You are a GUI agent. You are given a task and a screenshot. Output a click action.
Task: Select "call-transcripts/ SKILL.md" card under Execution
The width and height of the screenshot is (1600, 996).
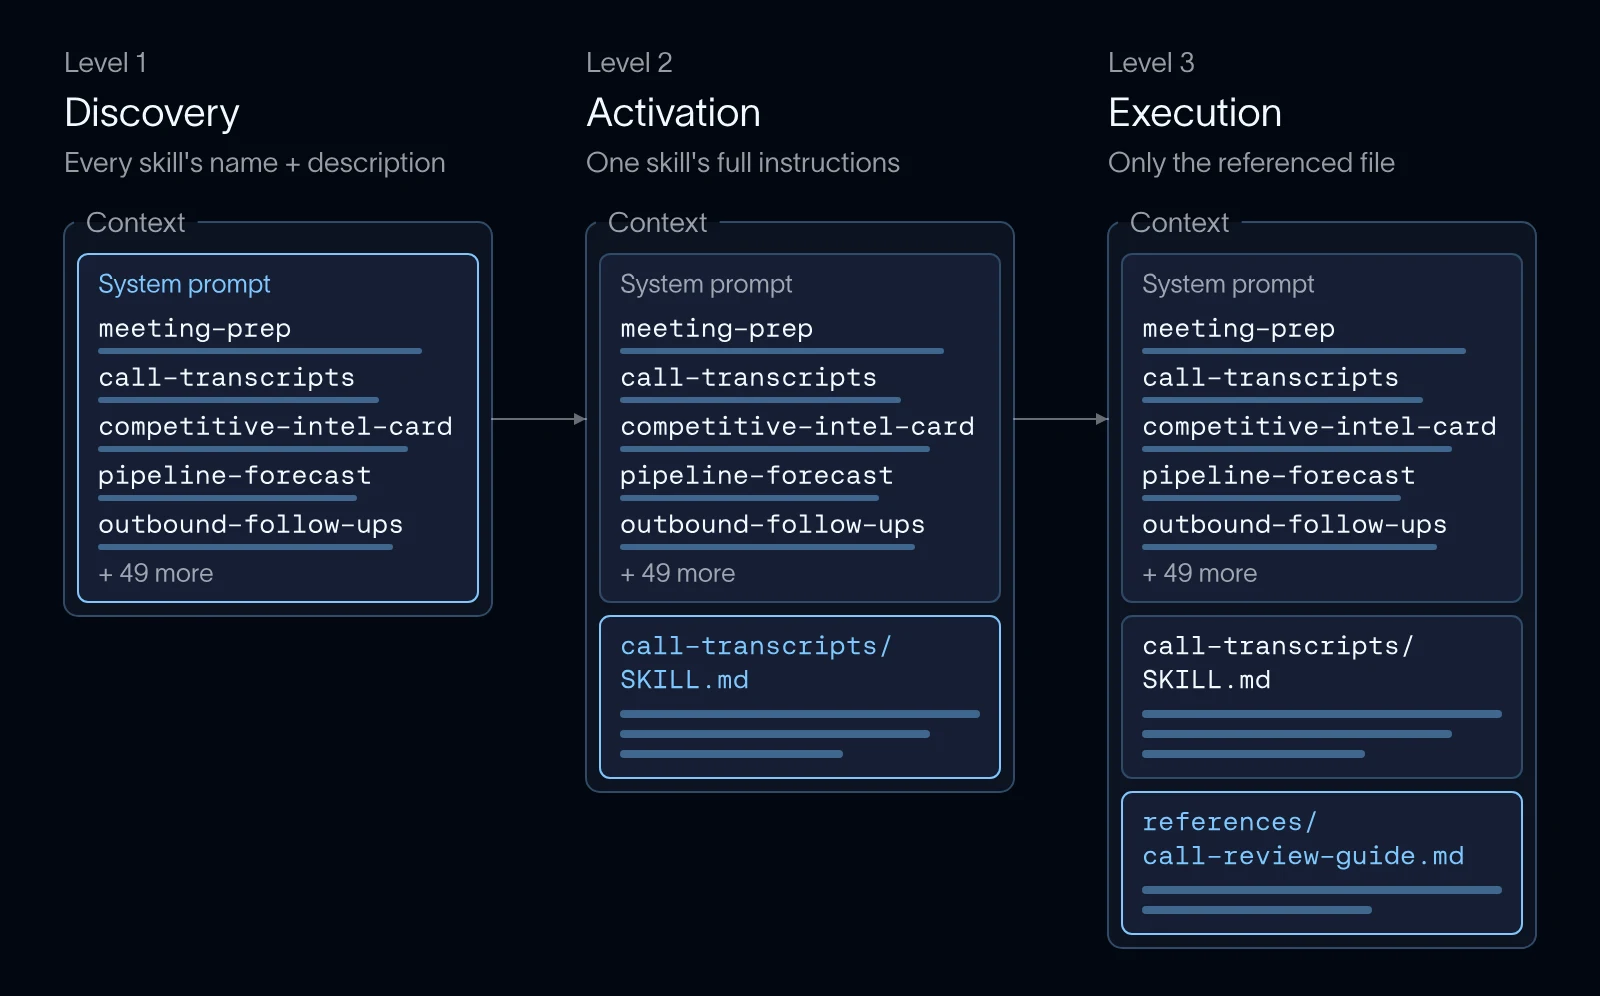(x=1322, y=697)
